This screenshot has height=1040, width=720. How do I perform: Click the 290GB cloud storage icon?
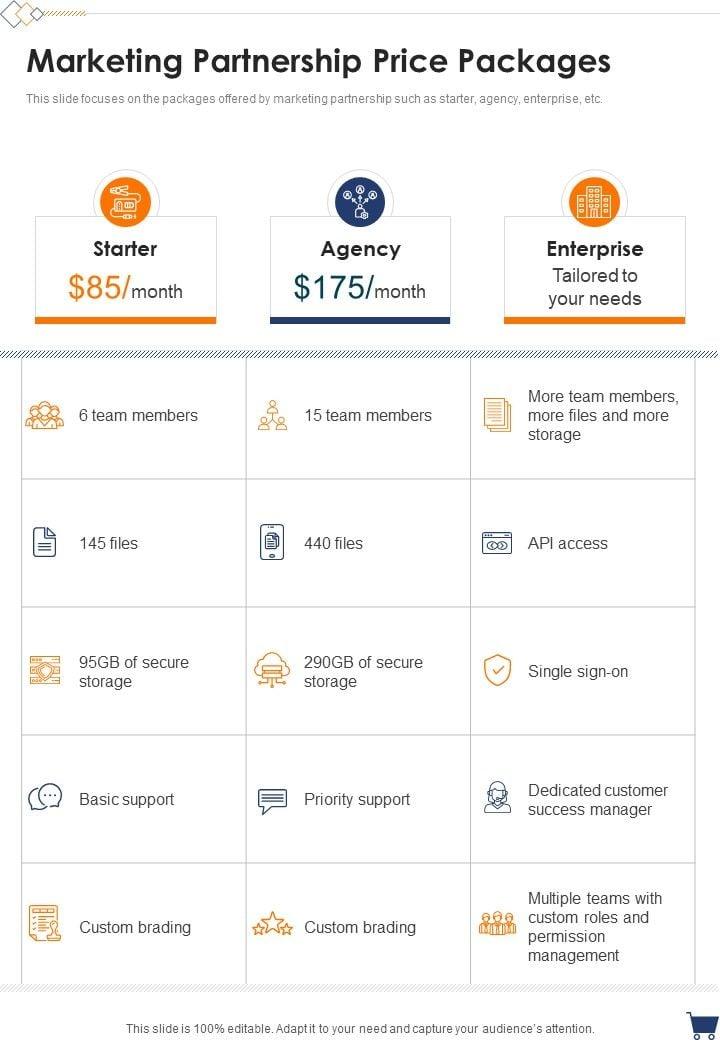(x=272, y=670)
